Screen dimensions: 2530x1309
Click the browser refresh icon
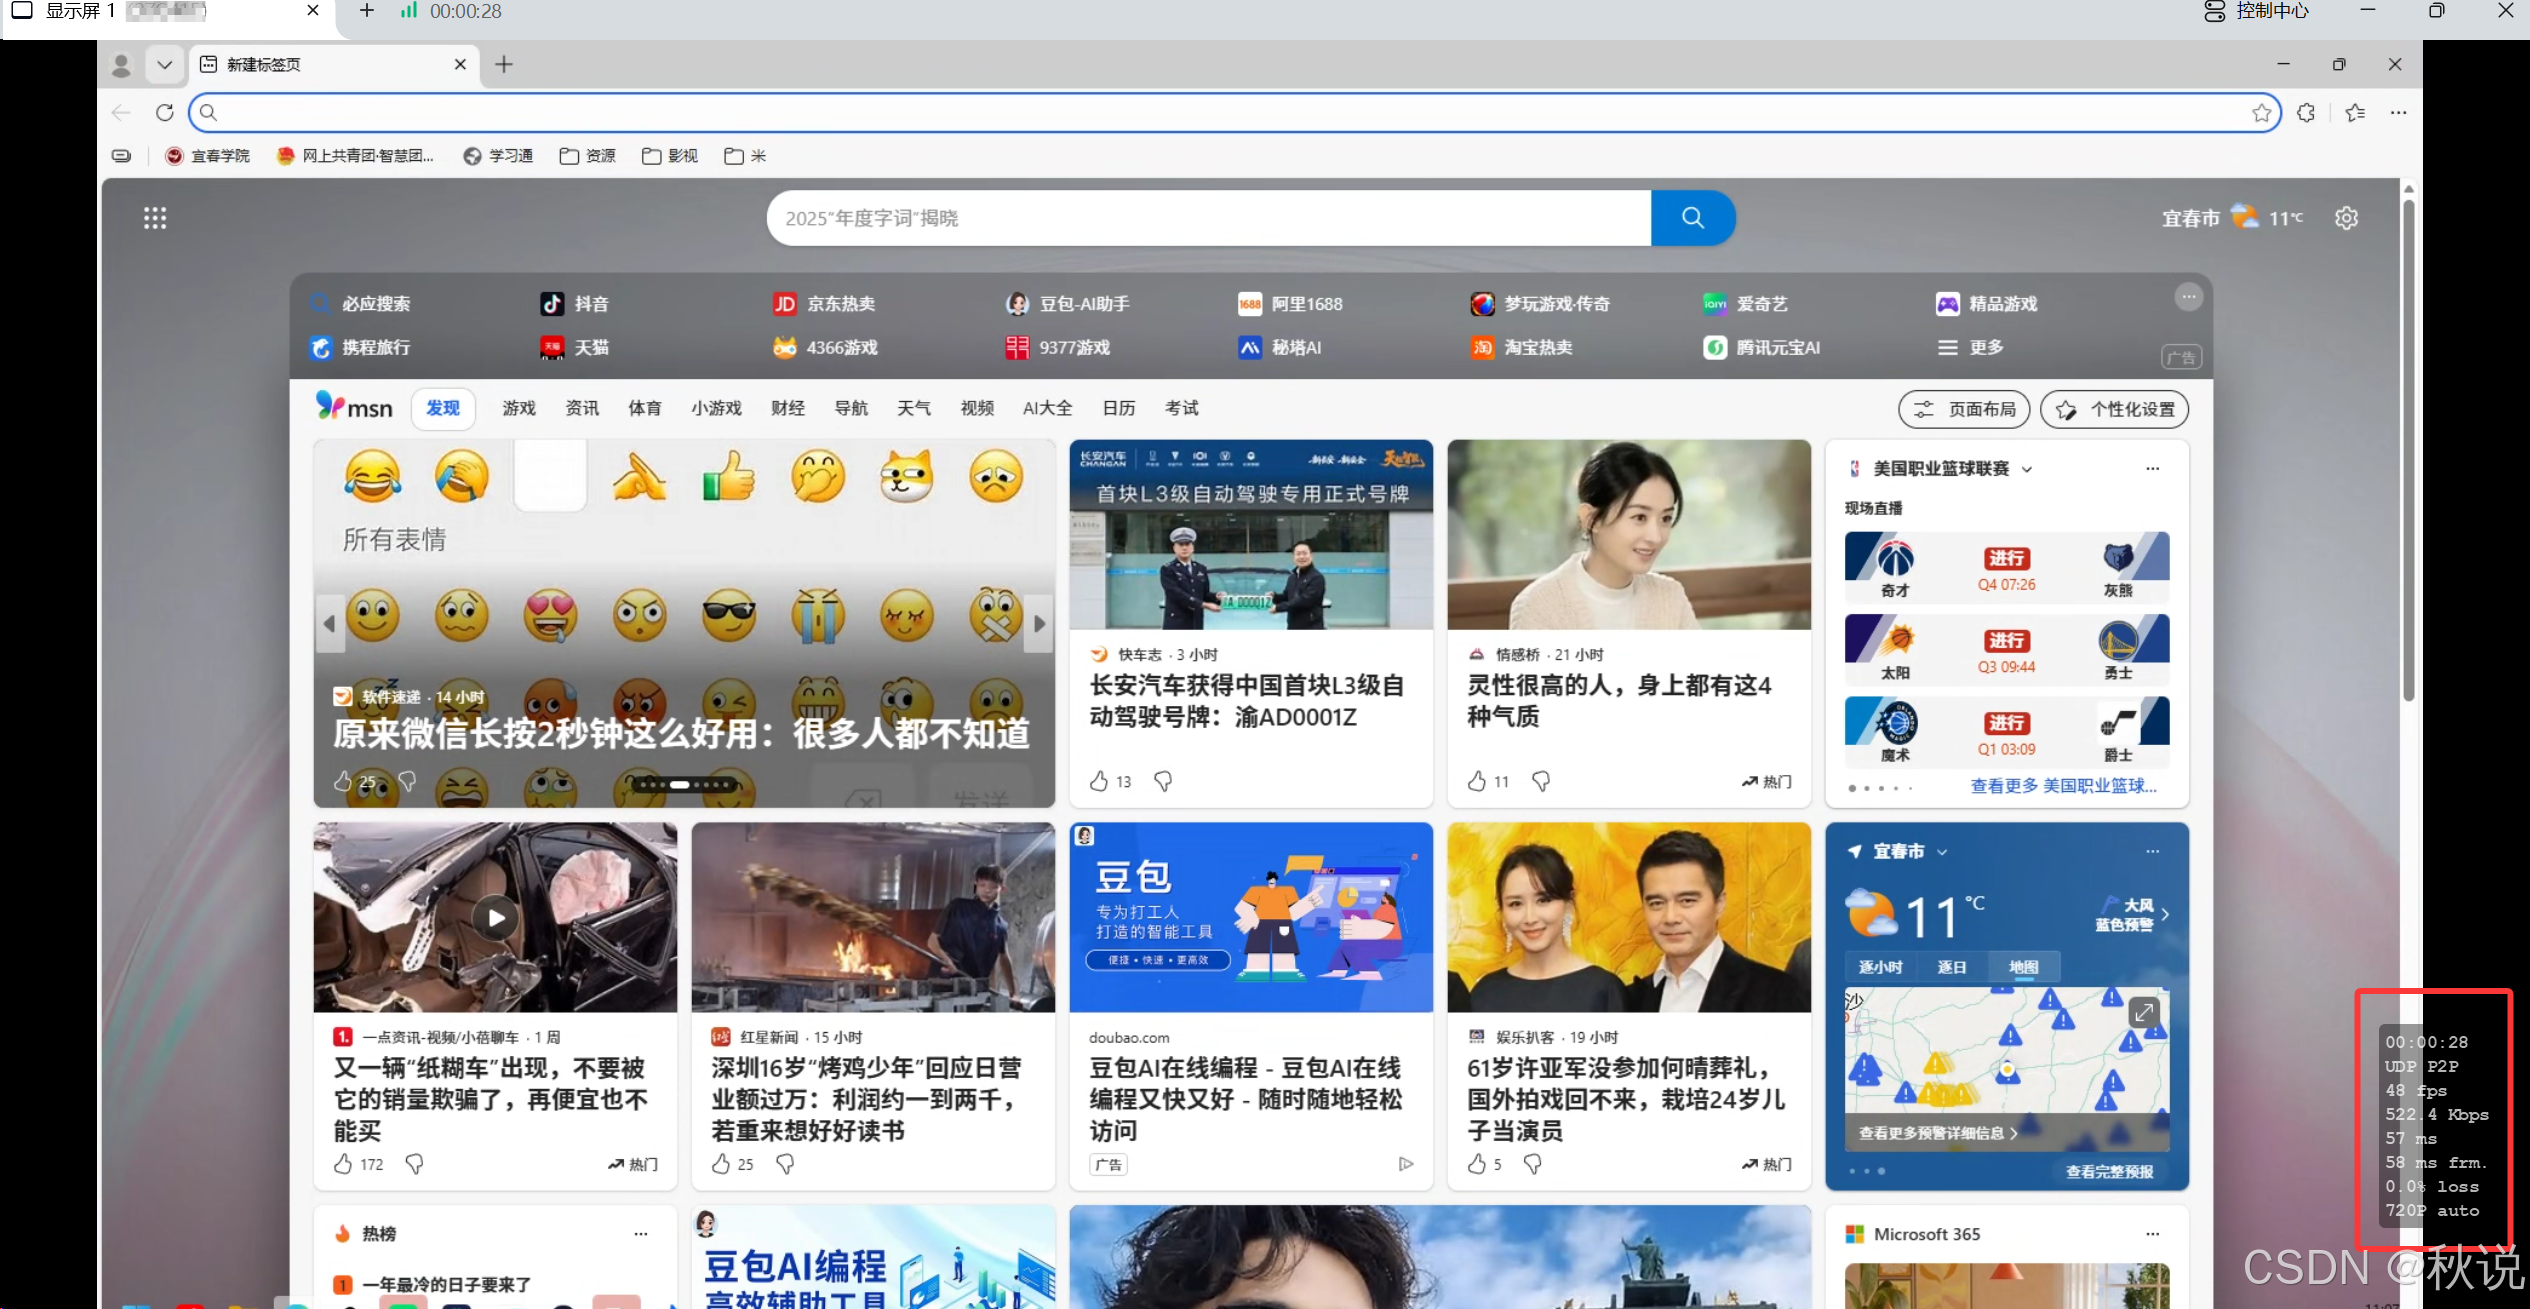[164, 112]
